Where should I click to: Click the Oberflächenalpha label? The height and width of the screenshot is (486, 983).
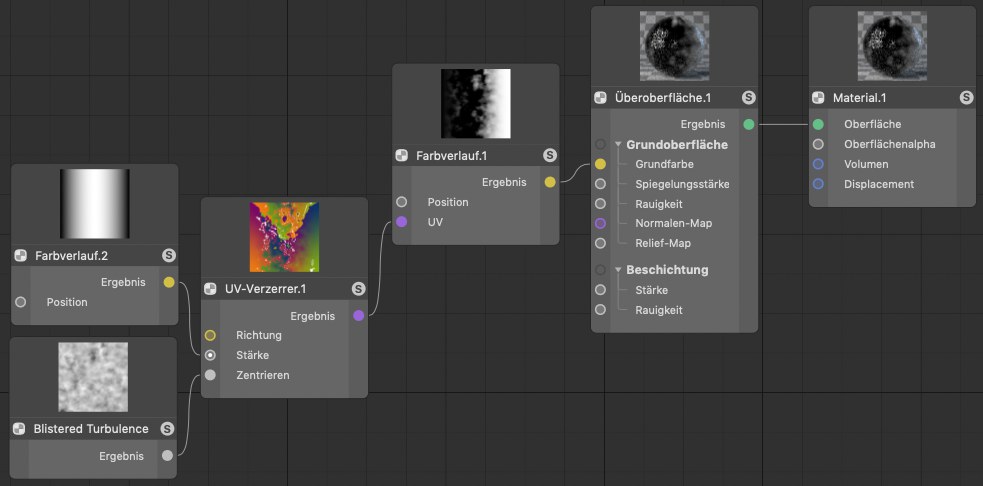(x=890, y=144)
